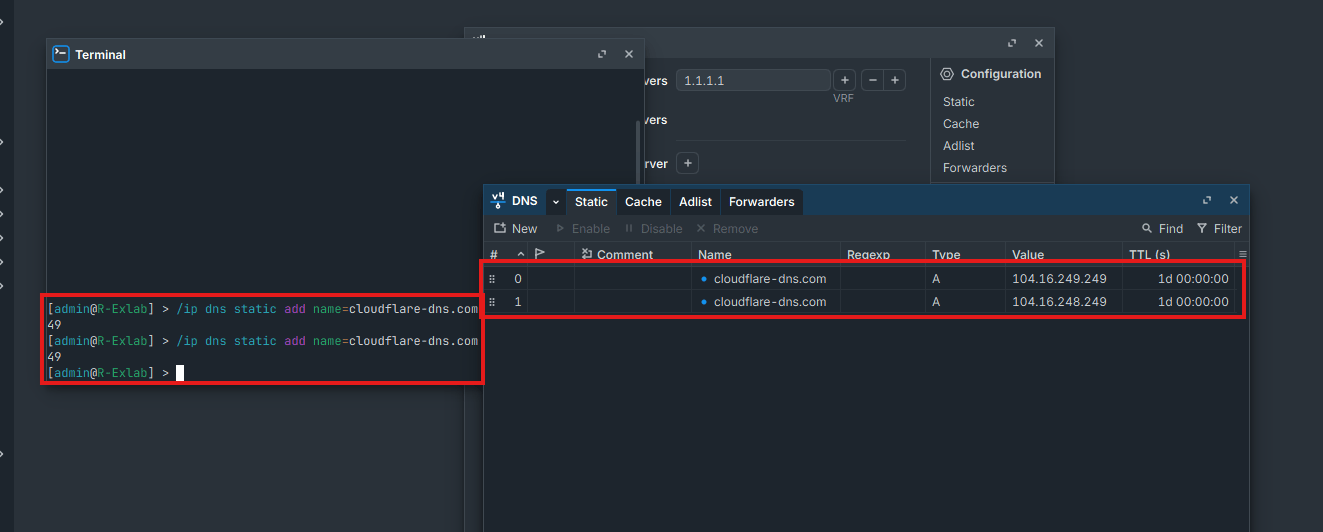The height and width of the screenshot is (532, 1323).
Task: Grab the drag handle of row 1
Action: (492, 302)
